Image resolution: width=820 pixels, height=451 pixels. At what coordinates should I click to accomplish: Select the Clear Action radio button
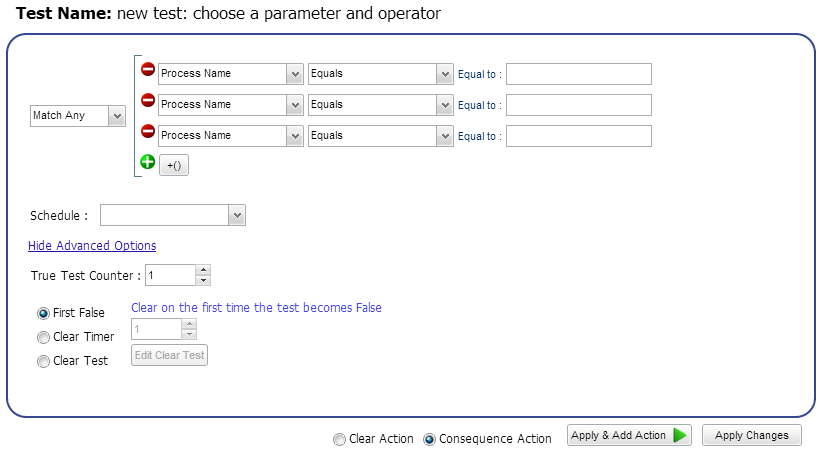click(x=339, y=439)
